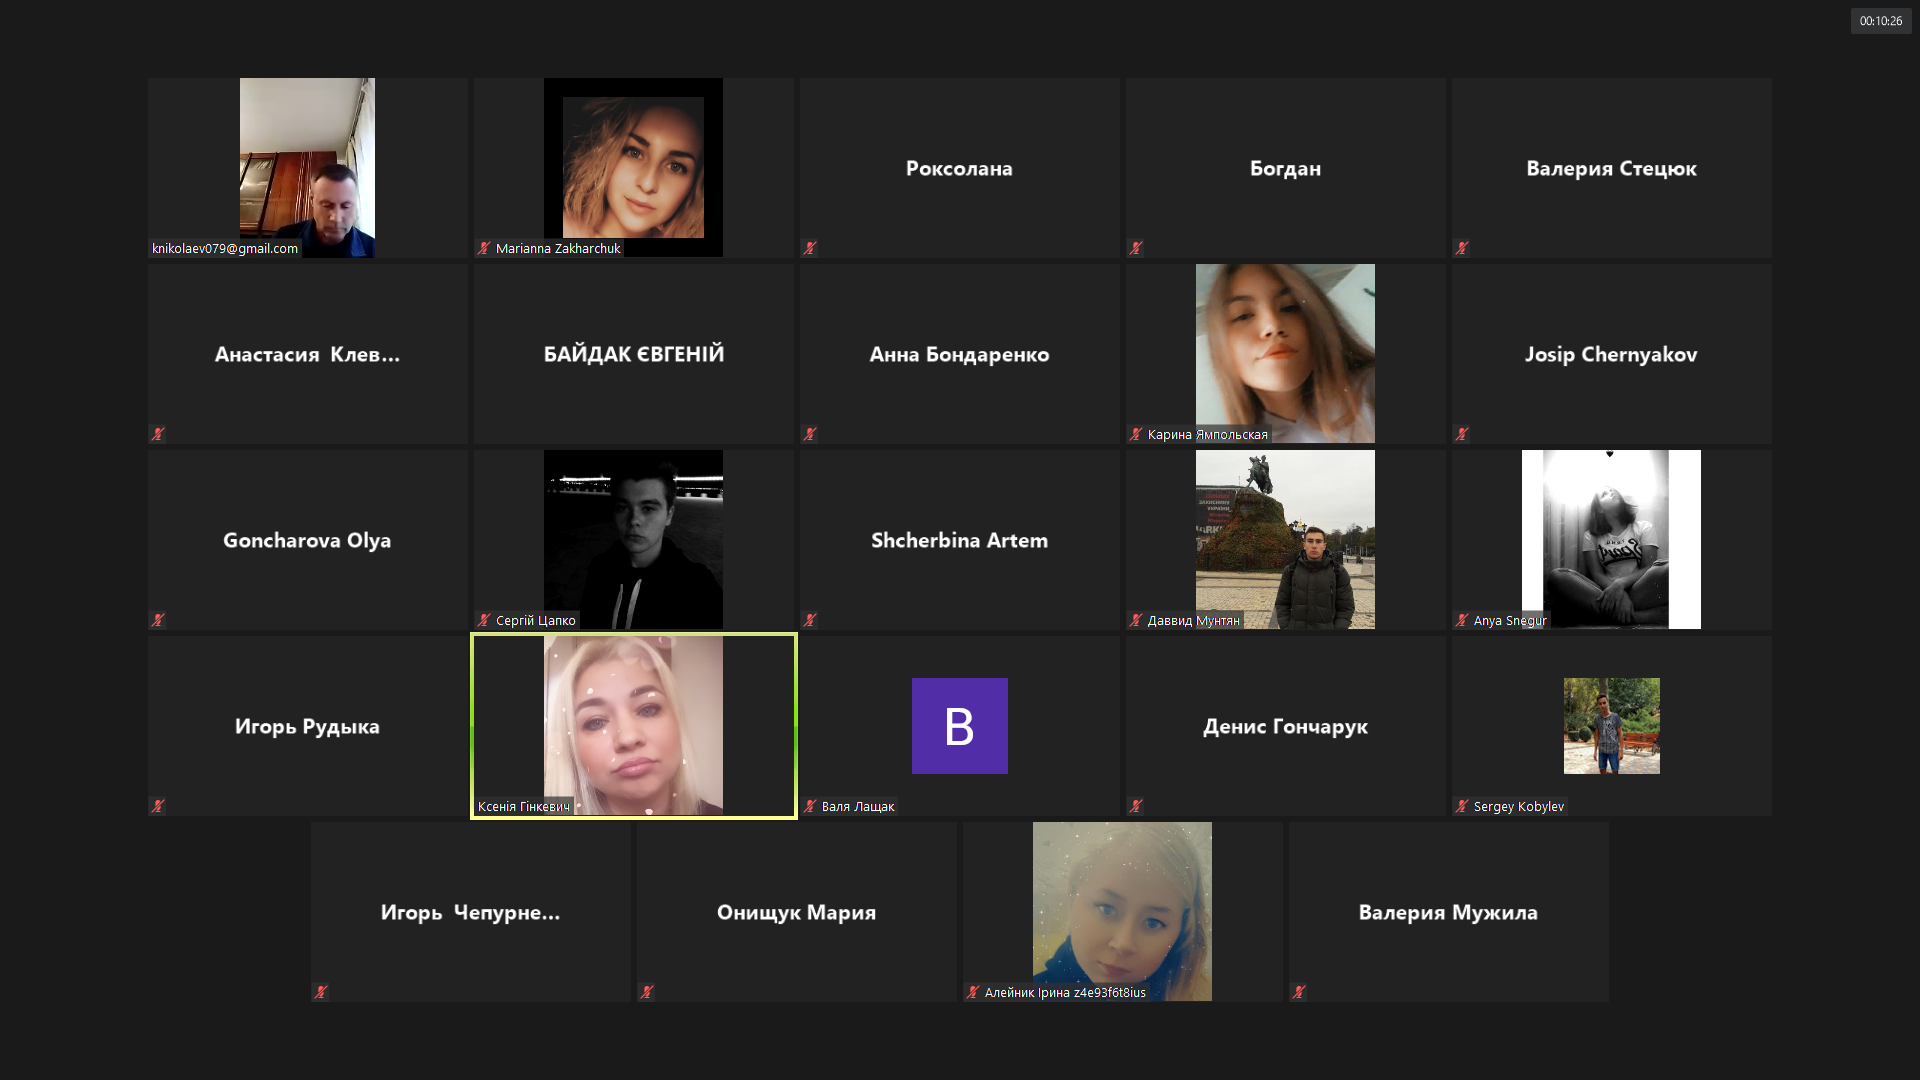The height and width of the screenshot is (1080, 1920).
Task: Select the БАЙДАК ЄВГЕНІЙ participant tile
Action: click(x=633, y=354)
